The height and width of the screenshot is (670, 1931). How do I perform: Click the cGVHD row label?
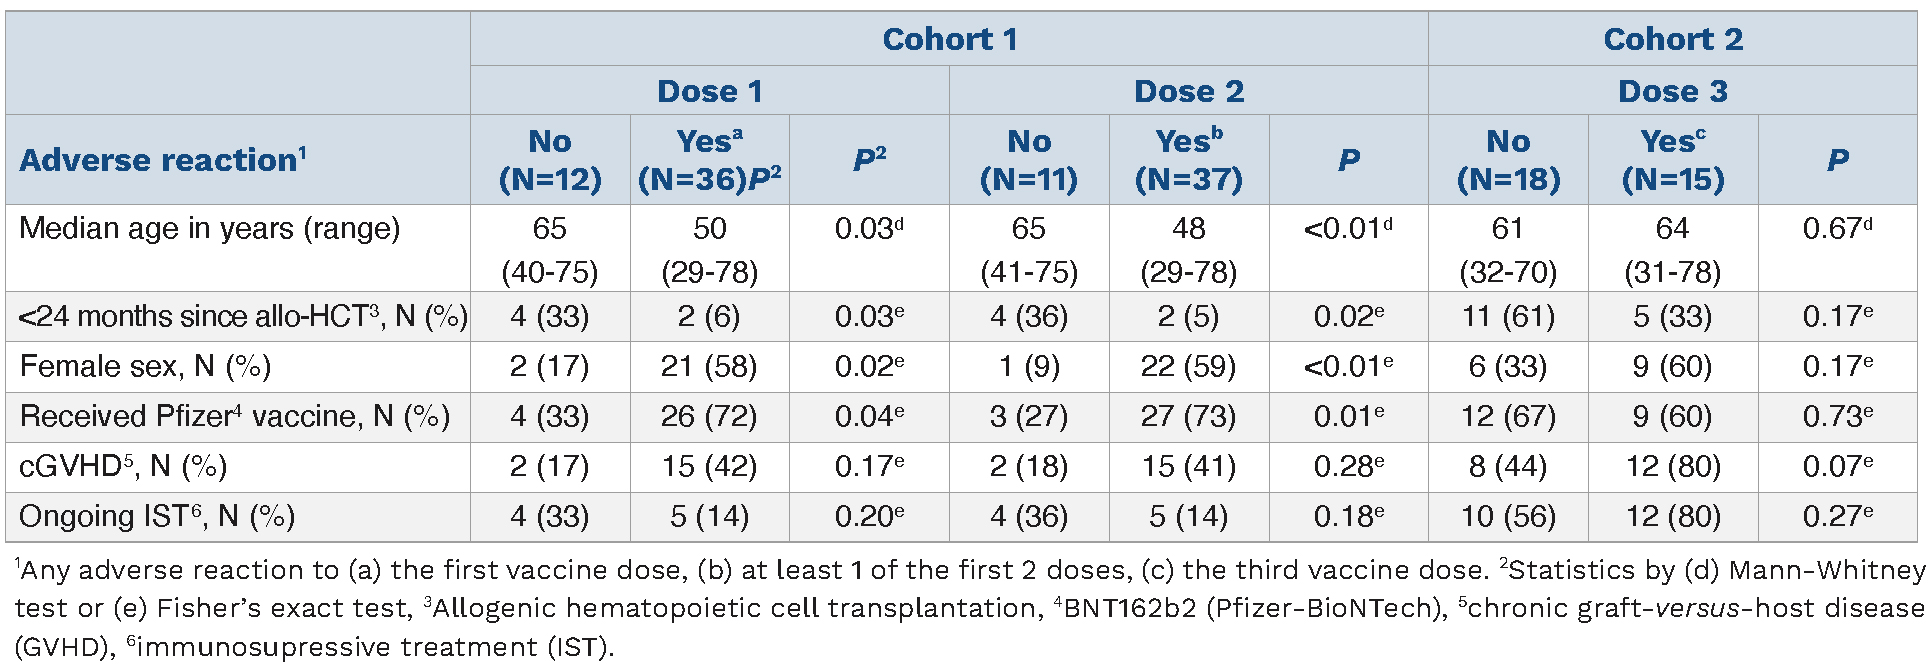[123, 467]
